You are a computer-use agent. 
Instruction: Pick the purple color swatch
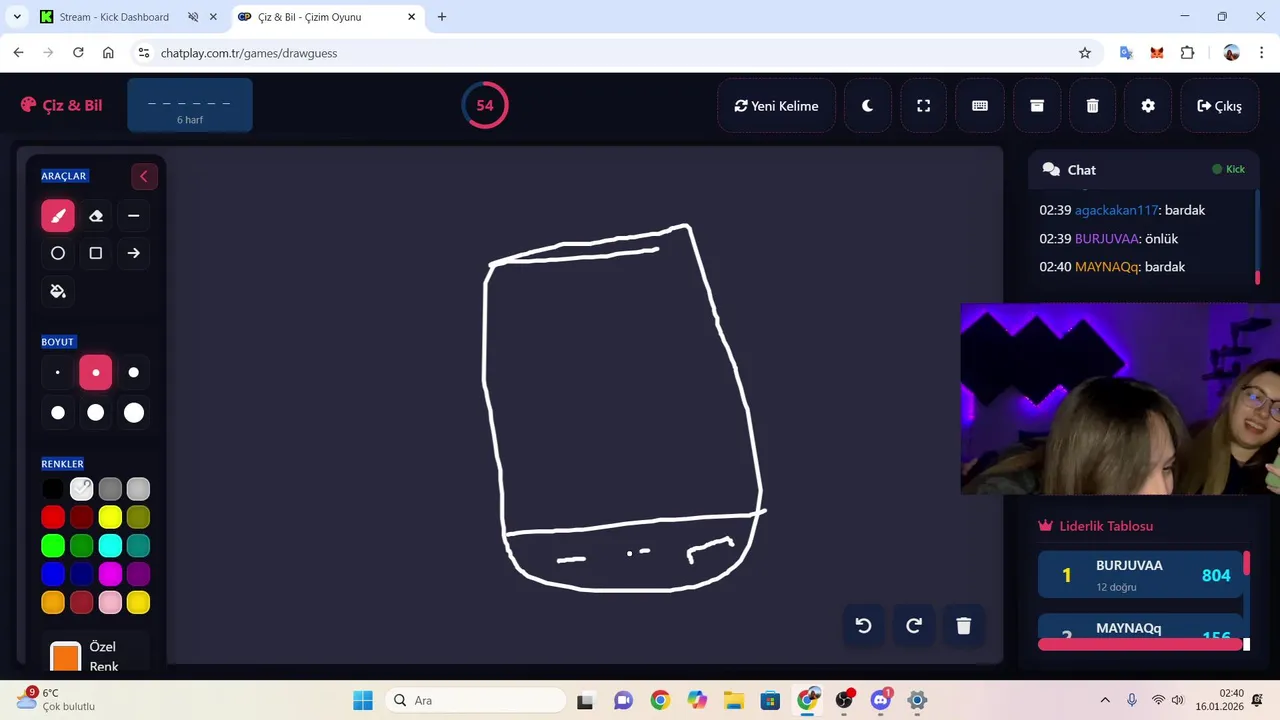tap(139, 574)
